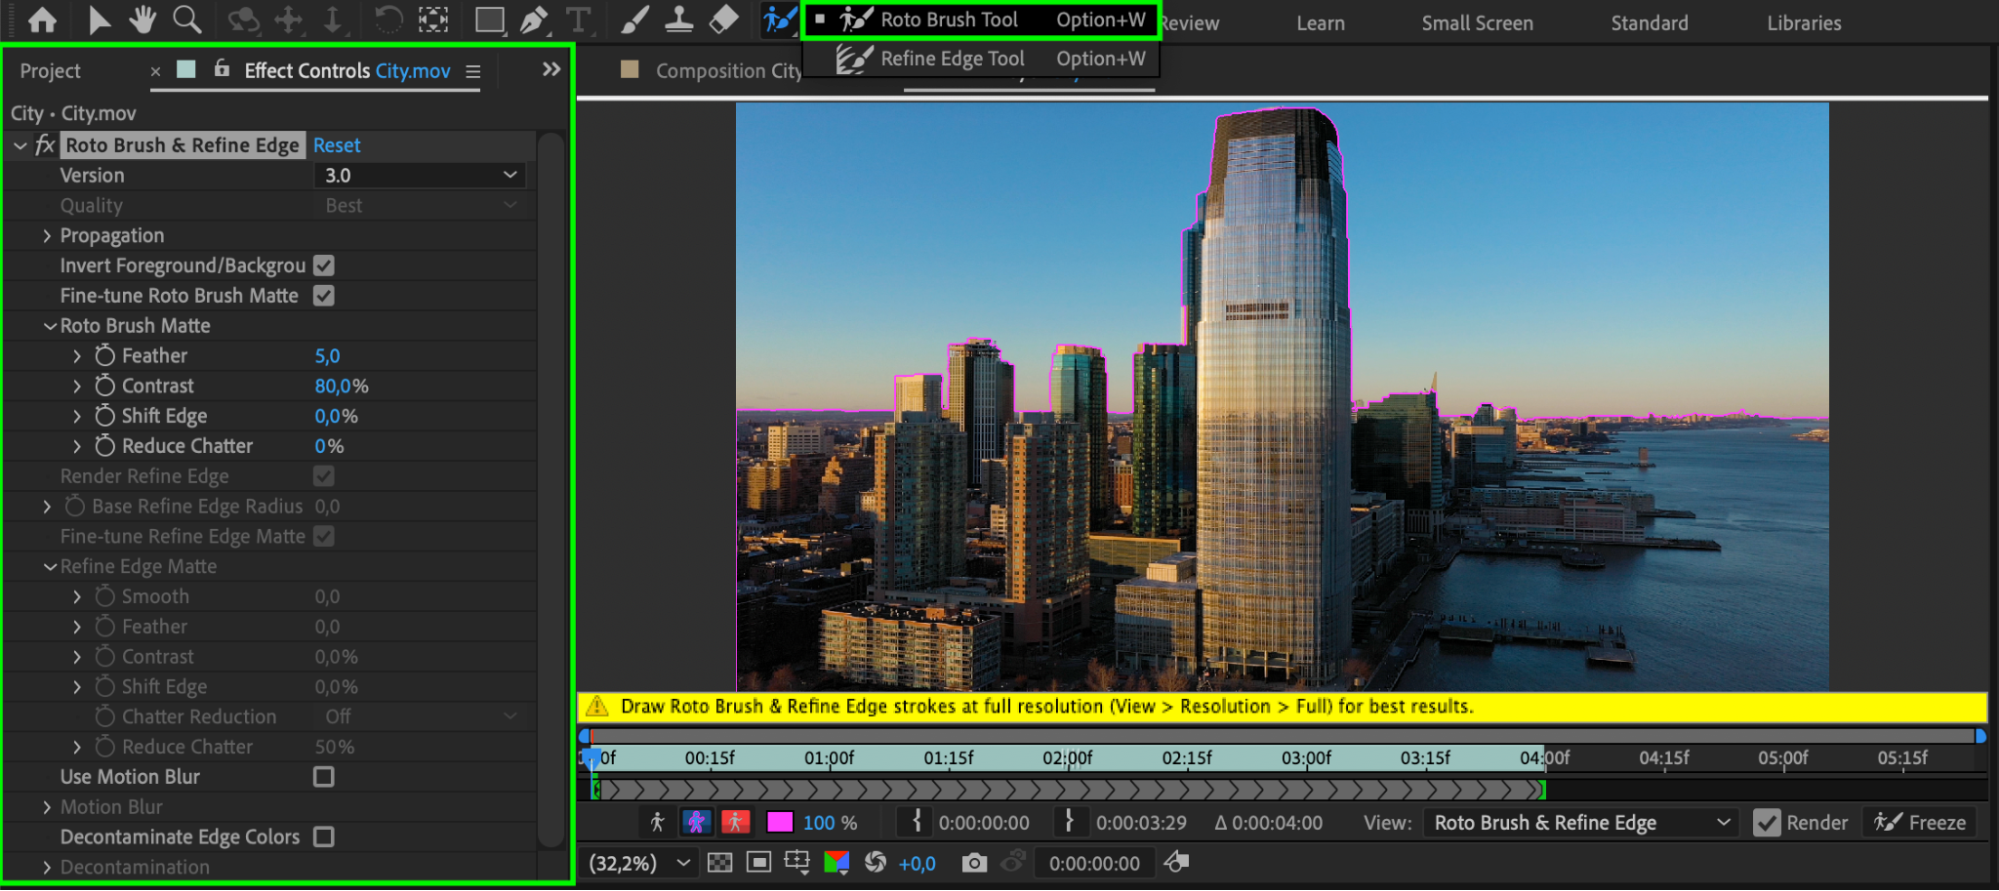Image resolution: width=1999 pixels, height=891 pixels.
Task: Select the Clone Stamp tool
Action: (x=679, y=20)
